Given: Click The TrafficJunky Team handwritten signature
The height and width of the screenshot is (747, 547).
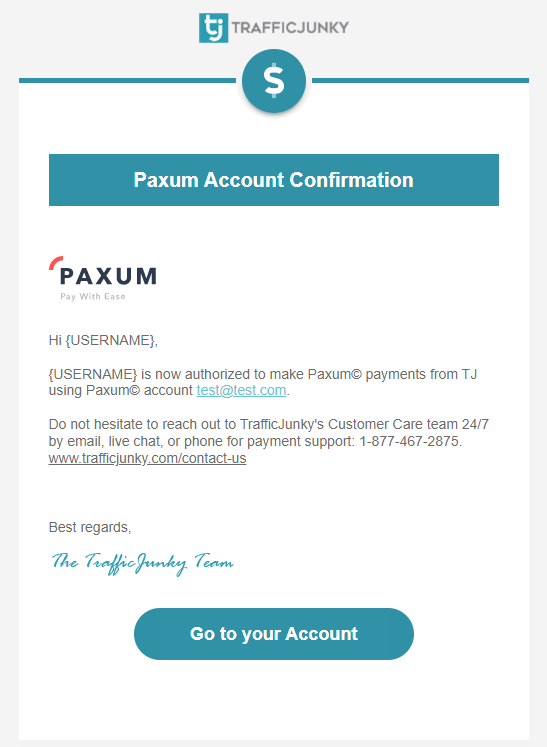Looking at the screenshot, I should 142,563.
